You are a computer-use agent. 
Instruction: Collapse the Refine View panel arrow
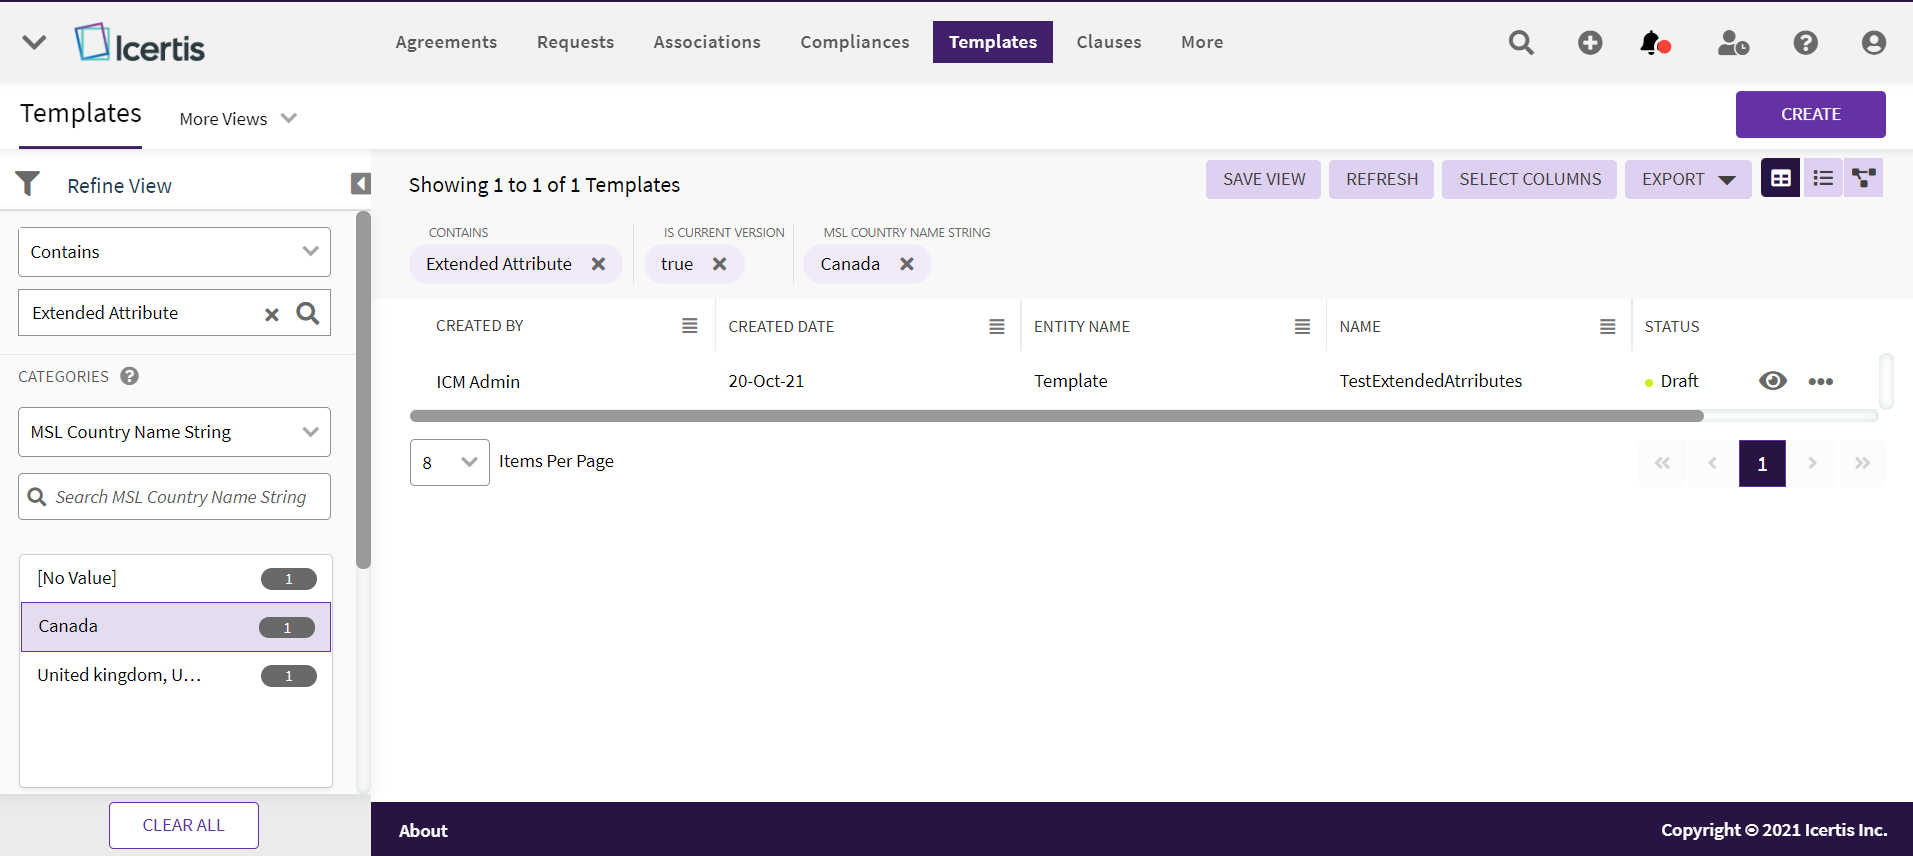tap(360, 184)
